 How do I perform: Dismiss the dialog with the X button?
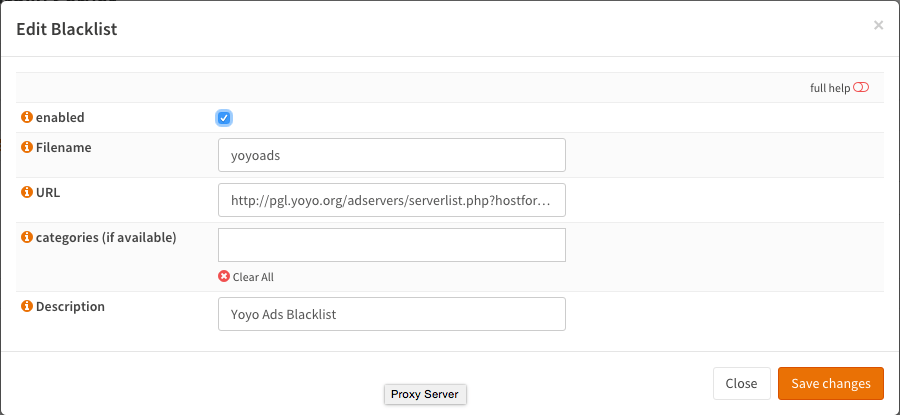click(x=878, y=26)
